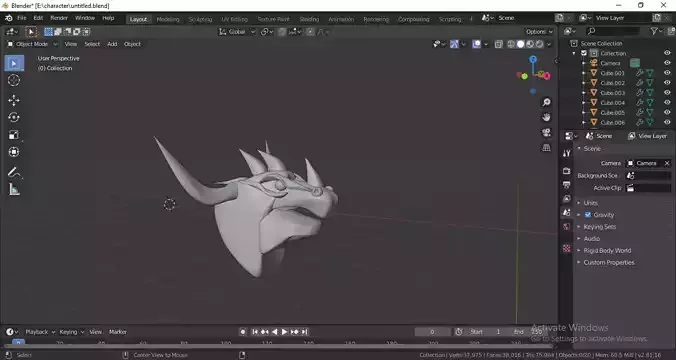Viewport: 676px width, 360px height.
Task: Open the View Layer properties tab icon
Action: (566, 198)
